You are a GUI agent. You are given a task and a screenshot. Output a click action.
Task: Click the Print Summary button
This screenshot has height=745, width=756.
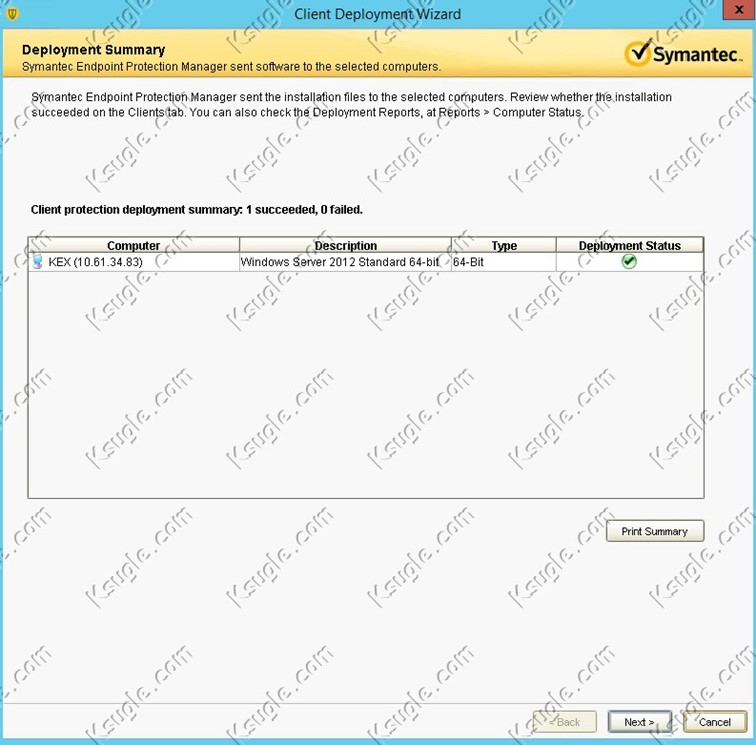[x=655, y=531]
